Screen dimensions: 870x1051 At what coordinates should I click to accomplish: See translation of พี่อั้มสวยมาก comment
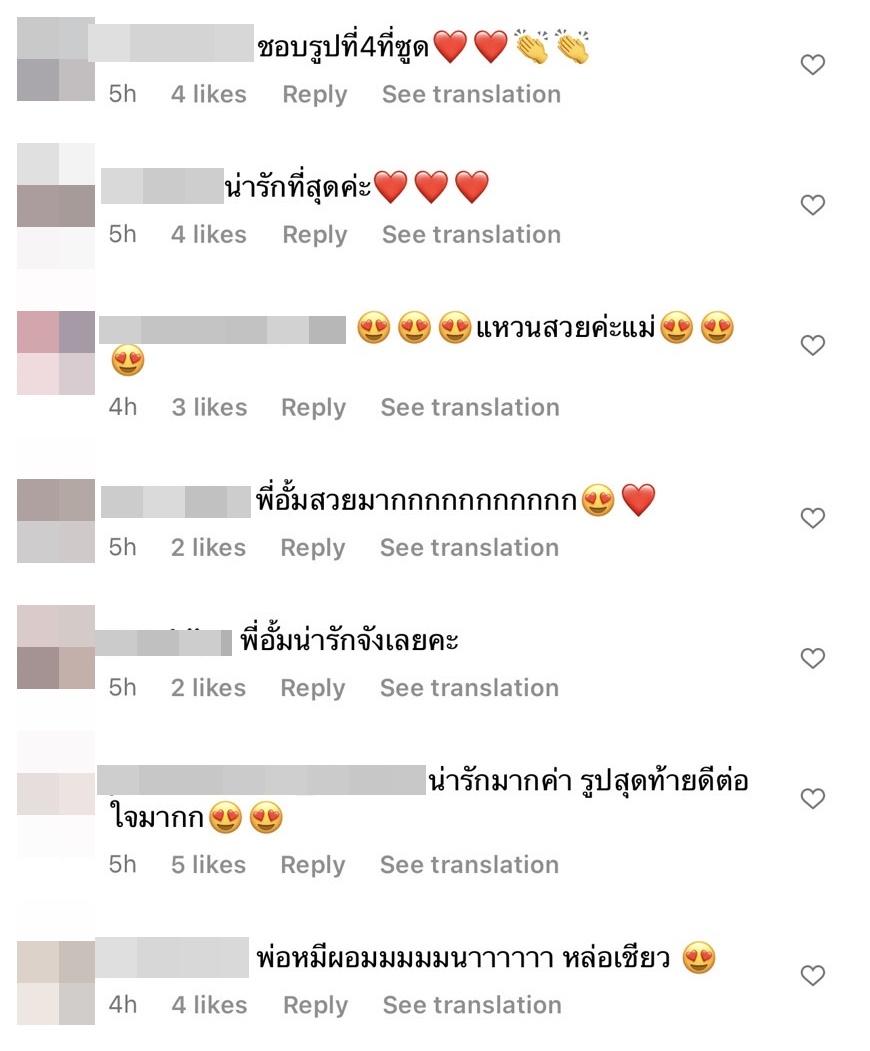(x=469, y=548)
